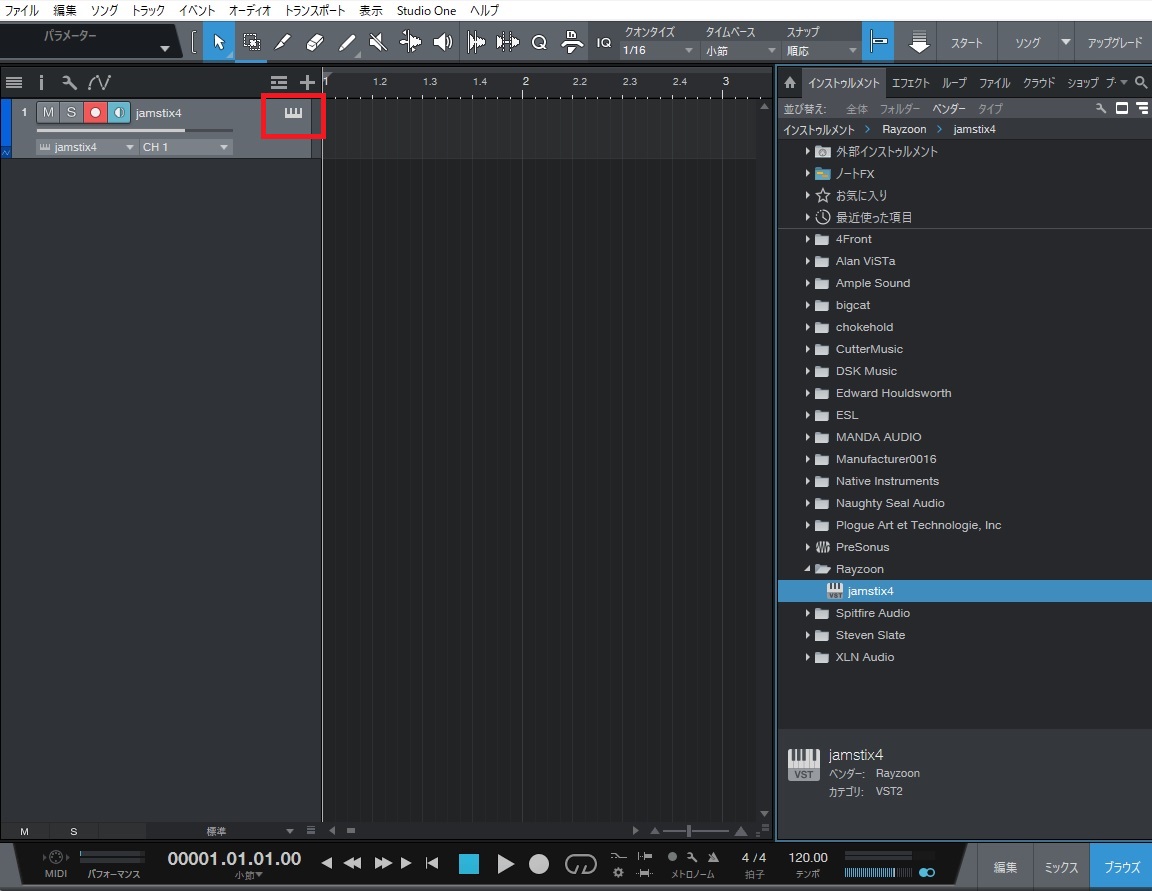Click the Add Track plus icon

(307, 82)
